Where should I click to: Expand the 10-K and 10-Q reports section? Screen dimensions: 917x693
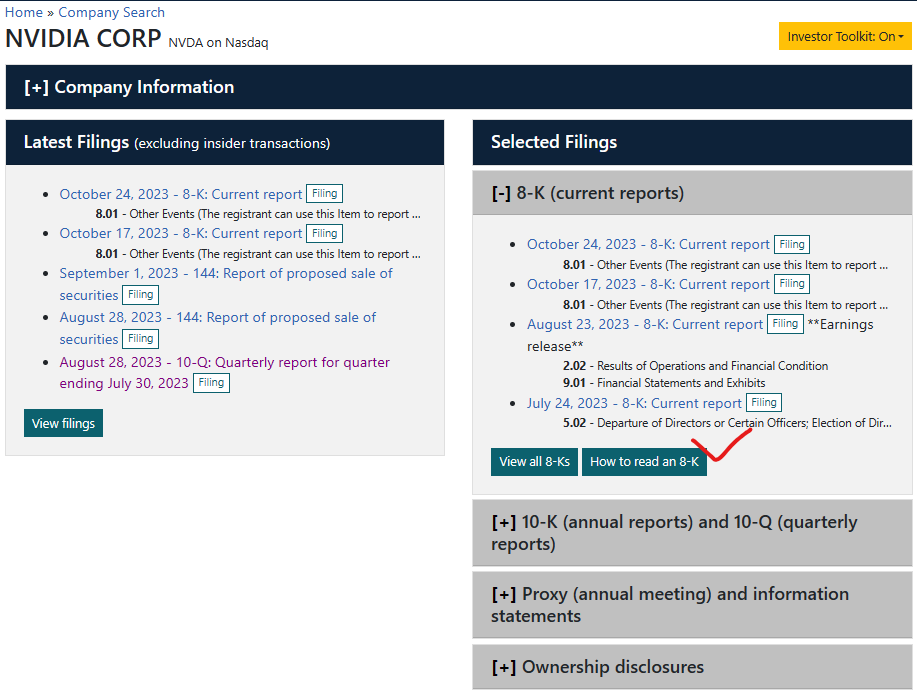pos(692,533)
